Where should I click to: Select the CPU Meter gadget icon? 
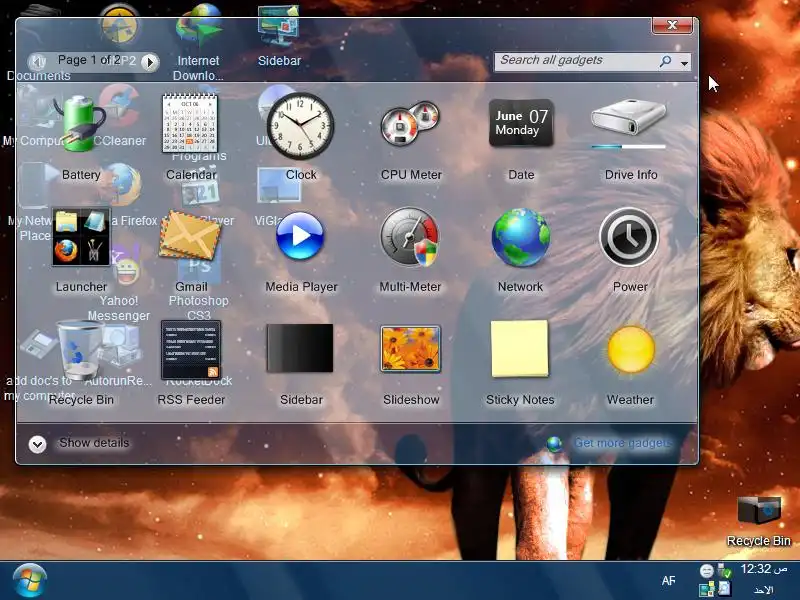(x=411, y=123)
